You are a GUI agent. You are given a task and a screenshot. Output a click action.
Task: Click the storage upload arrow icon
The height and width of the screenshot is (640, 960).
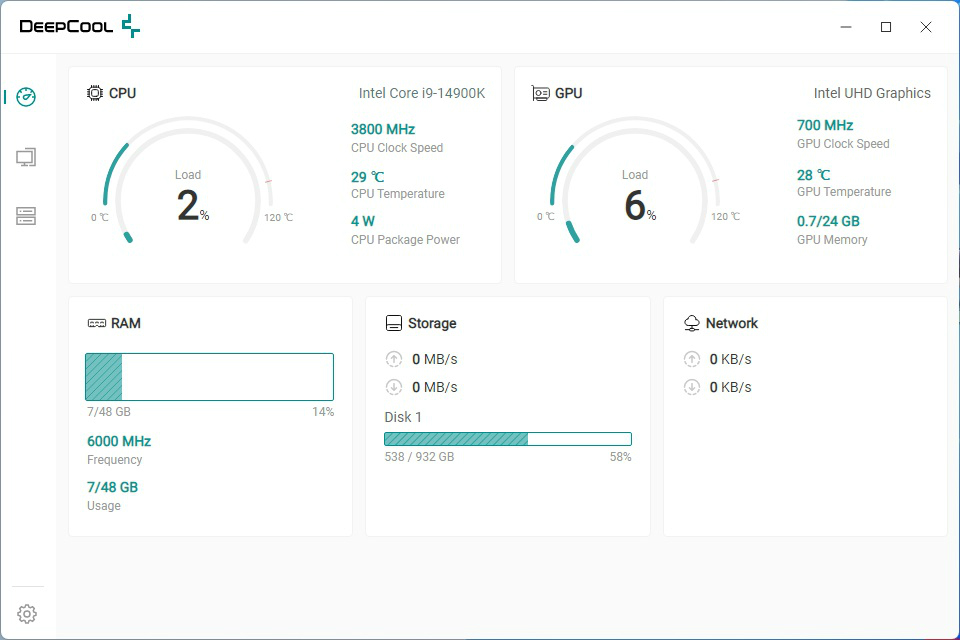click(x=394, y=359)
